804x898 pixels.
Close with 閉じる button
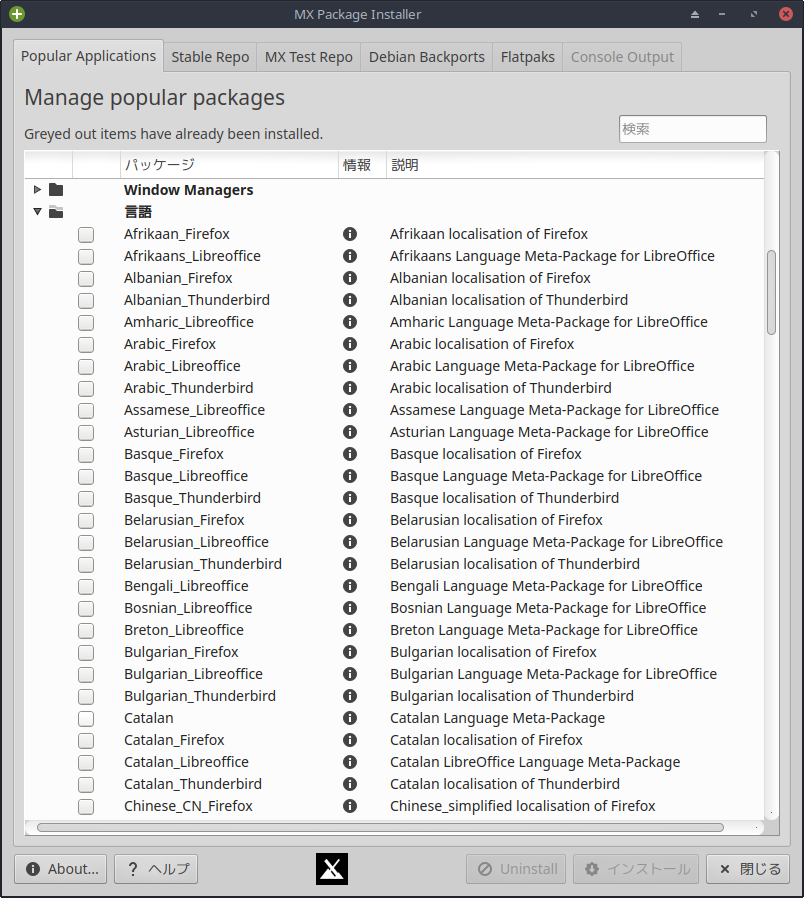point(748,869)
